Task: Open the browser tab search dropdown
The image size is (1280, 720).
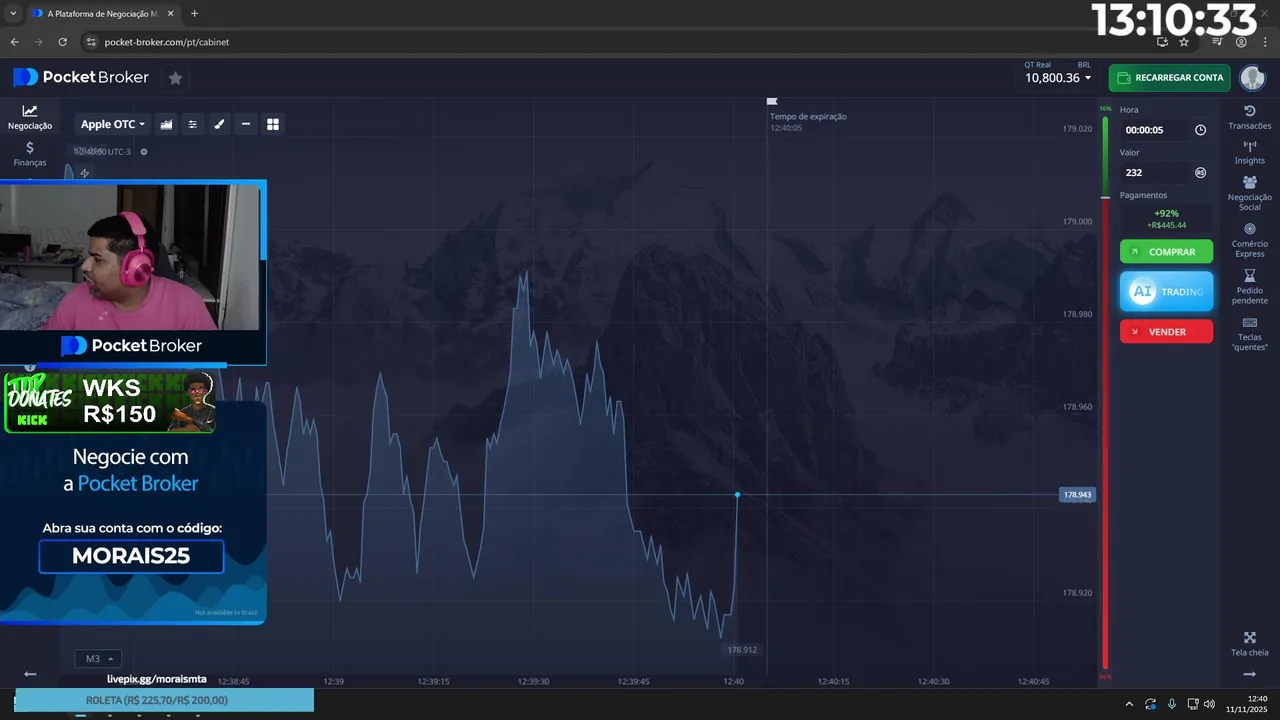Action: [12, 14]
